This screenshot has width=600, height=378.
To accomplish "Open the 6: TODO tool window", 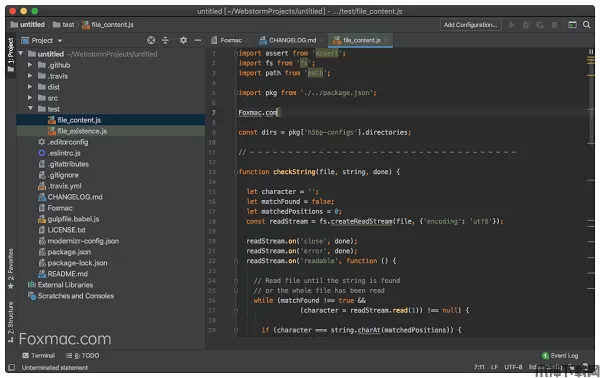I will tap(83, 356).
